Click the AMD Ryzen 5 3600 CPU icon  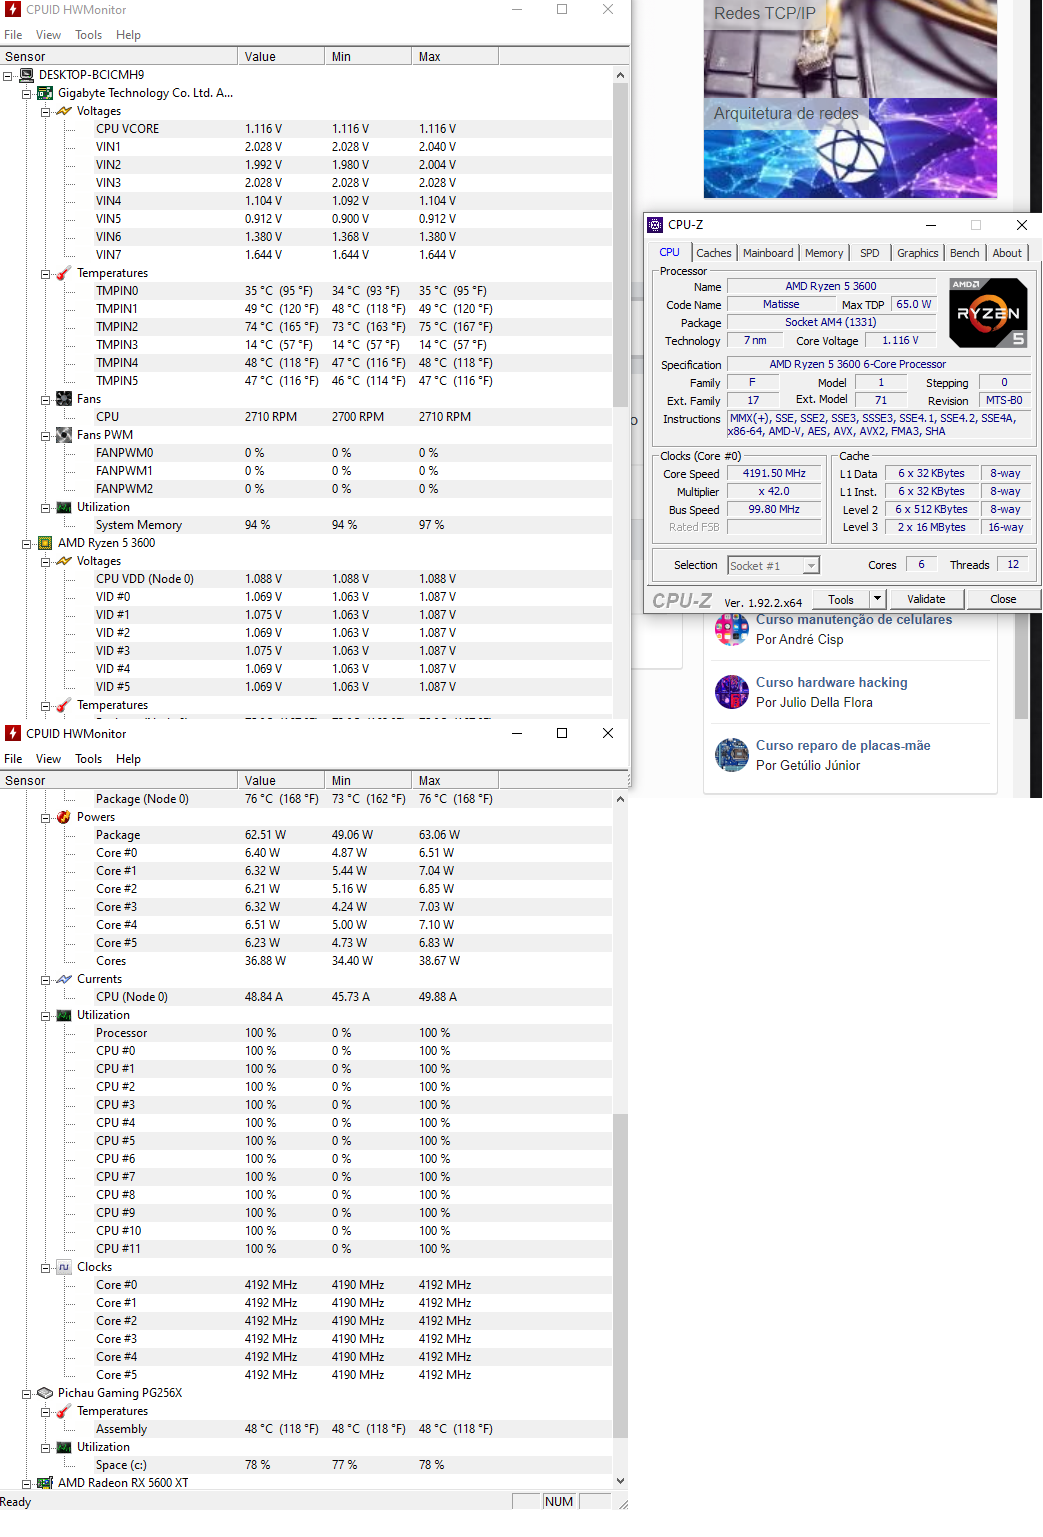pos(45,543)
